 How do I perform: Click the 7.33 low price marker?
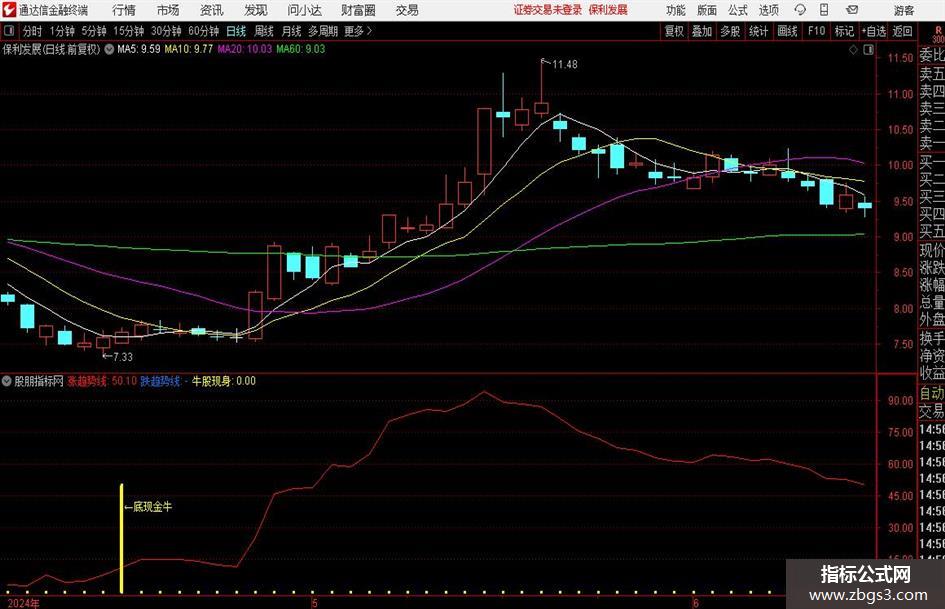pos(122,357)
